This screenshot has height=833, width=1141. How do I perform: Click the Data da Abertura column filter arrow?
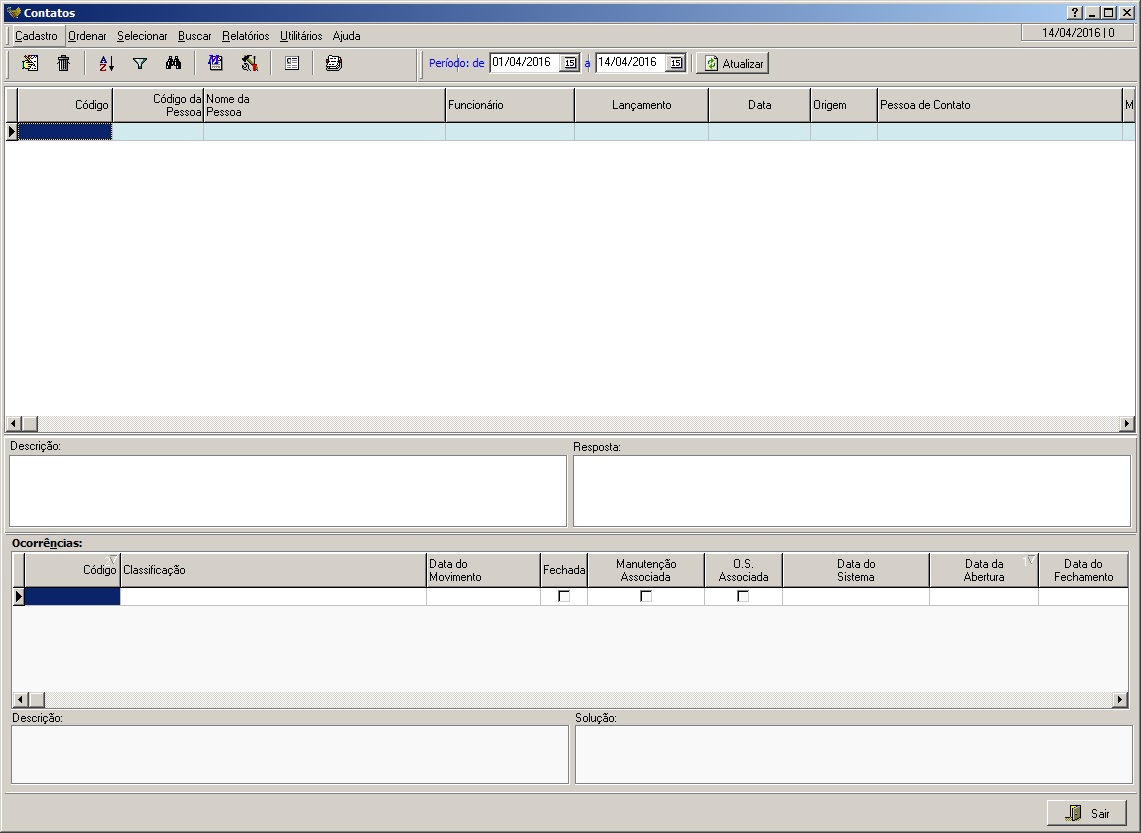click(1030, 560)
